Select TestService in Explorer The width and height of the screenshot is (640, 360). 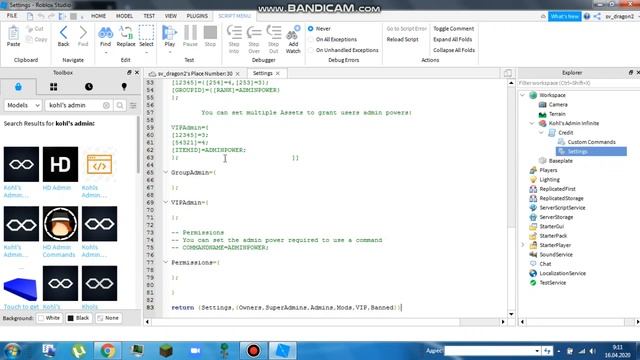[x=553, y=283]
